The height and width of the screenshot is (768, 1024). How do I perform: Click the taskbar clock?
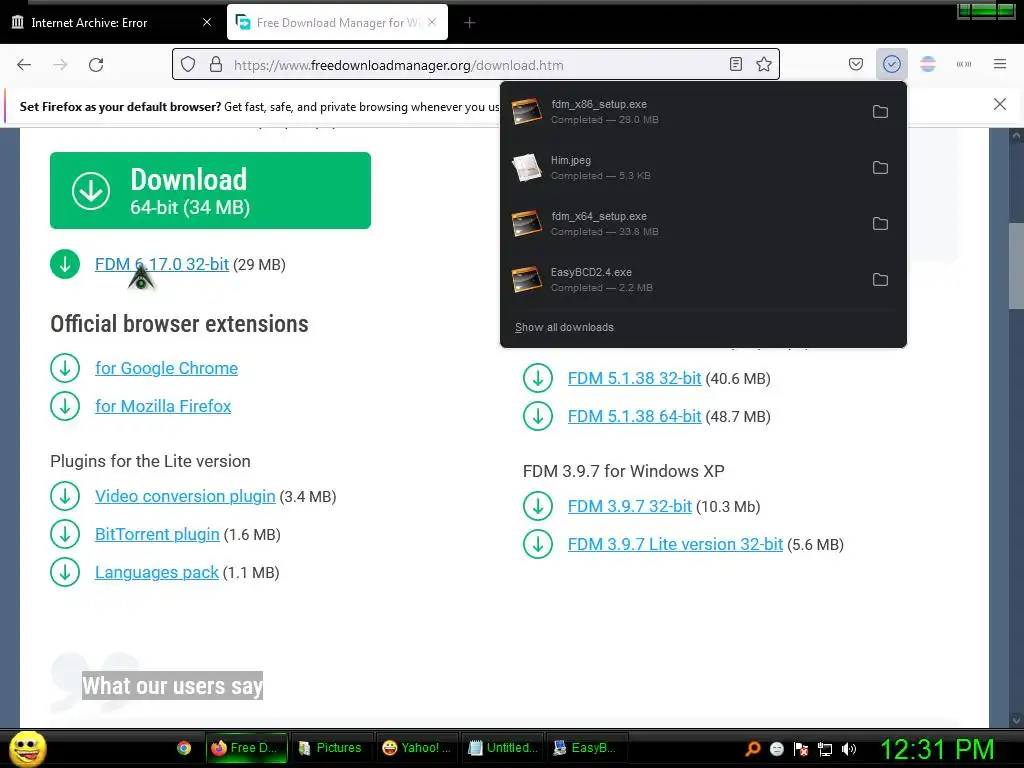pos(937,749)
